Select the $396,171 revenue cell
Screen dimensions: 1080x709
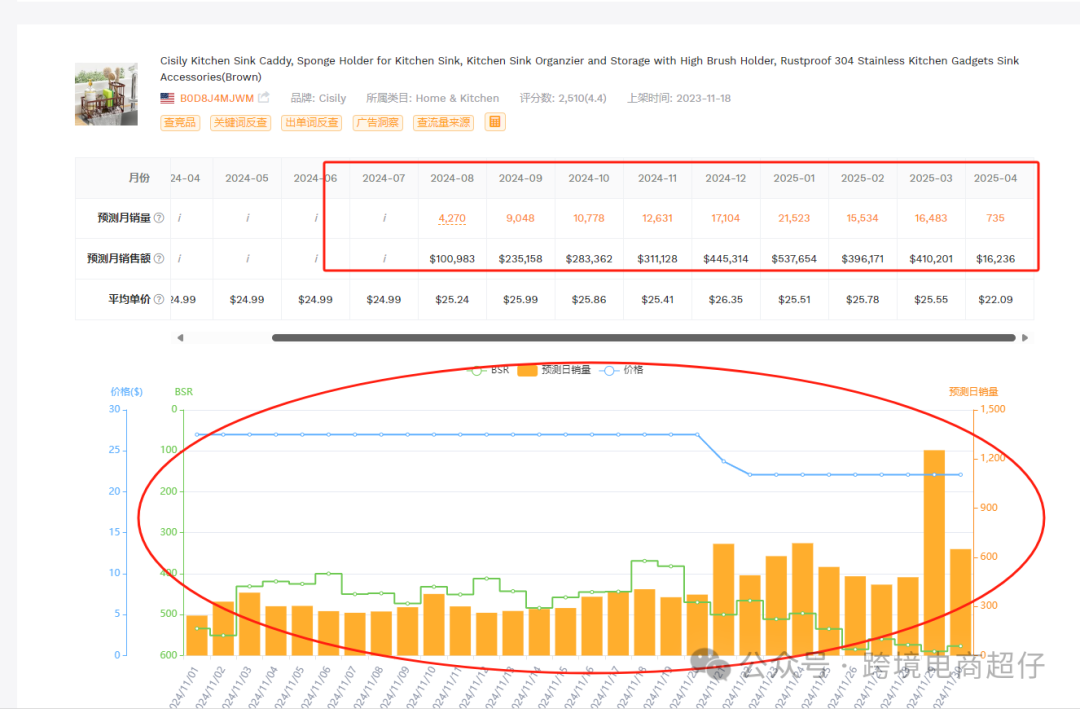coord(862,259)
